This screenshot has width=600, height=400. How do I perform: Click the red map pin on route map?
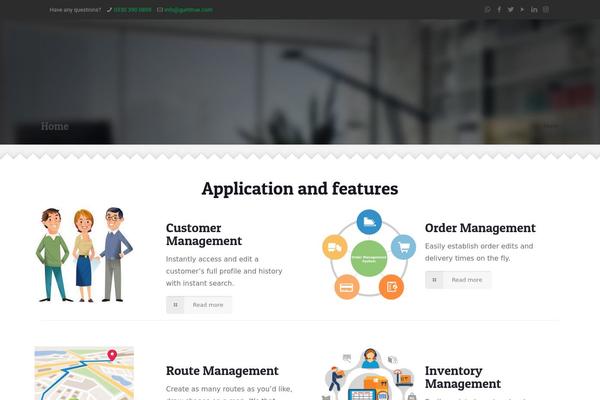[112, 355]
